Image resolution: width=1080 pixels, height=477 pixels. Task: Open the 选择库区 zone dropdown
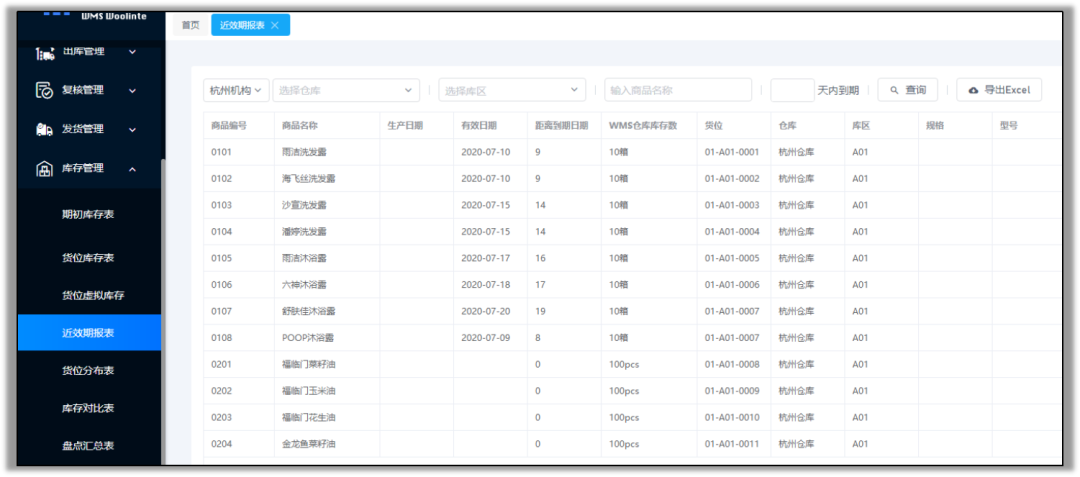tap(512, 90)
